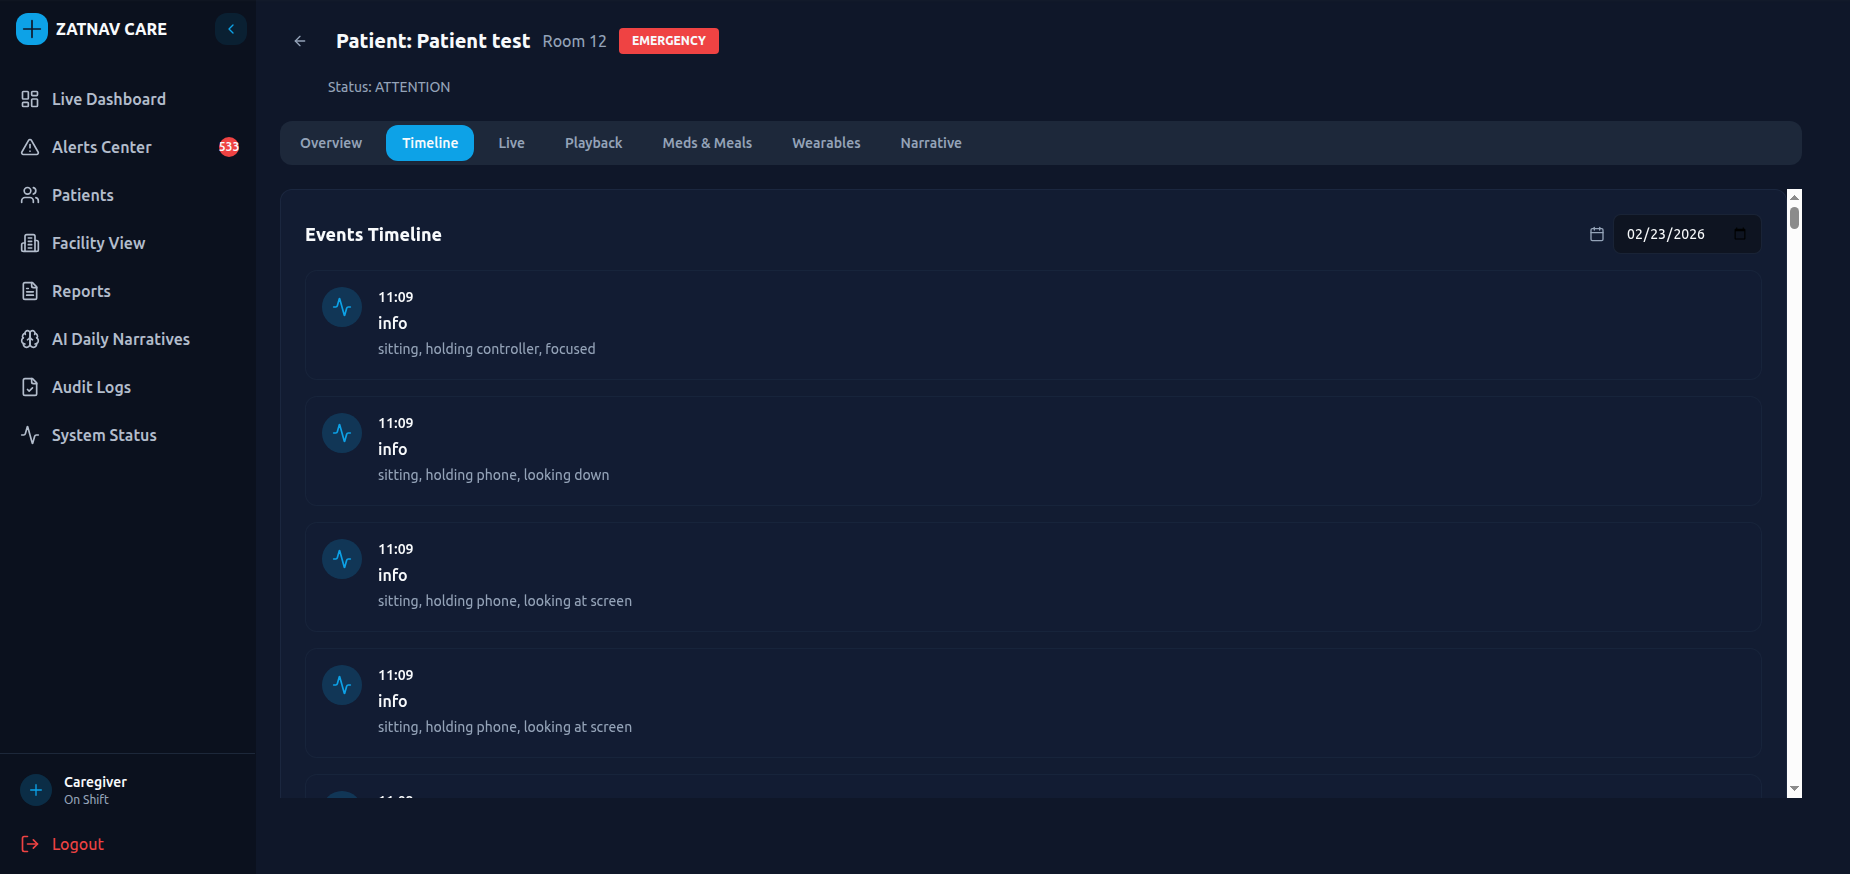Select the first 11:09 controller event icon
Image resolution: width=1850 pixels, height=874 pixels.
(x=342, y=307)
